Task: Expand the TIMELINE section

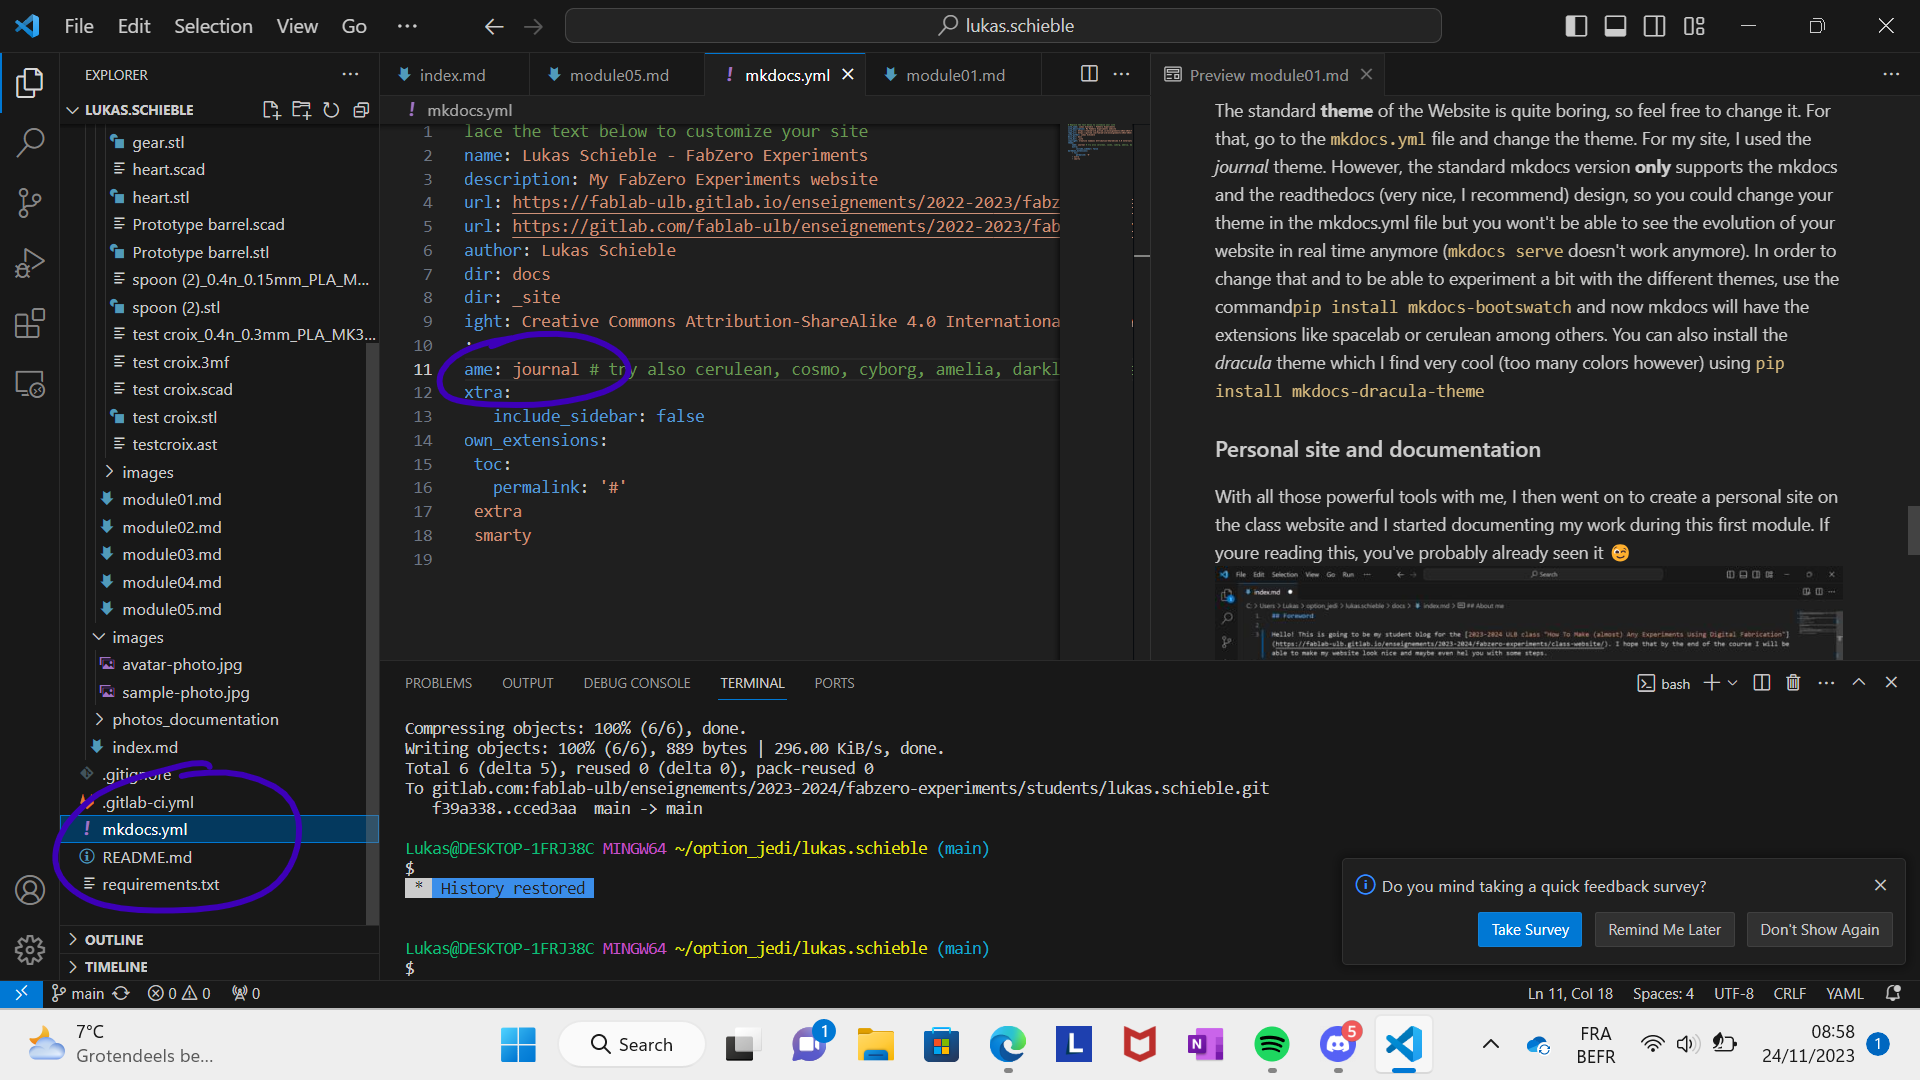Action: pos(116,967)
